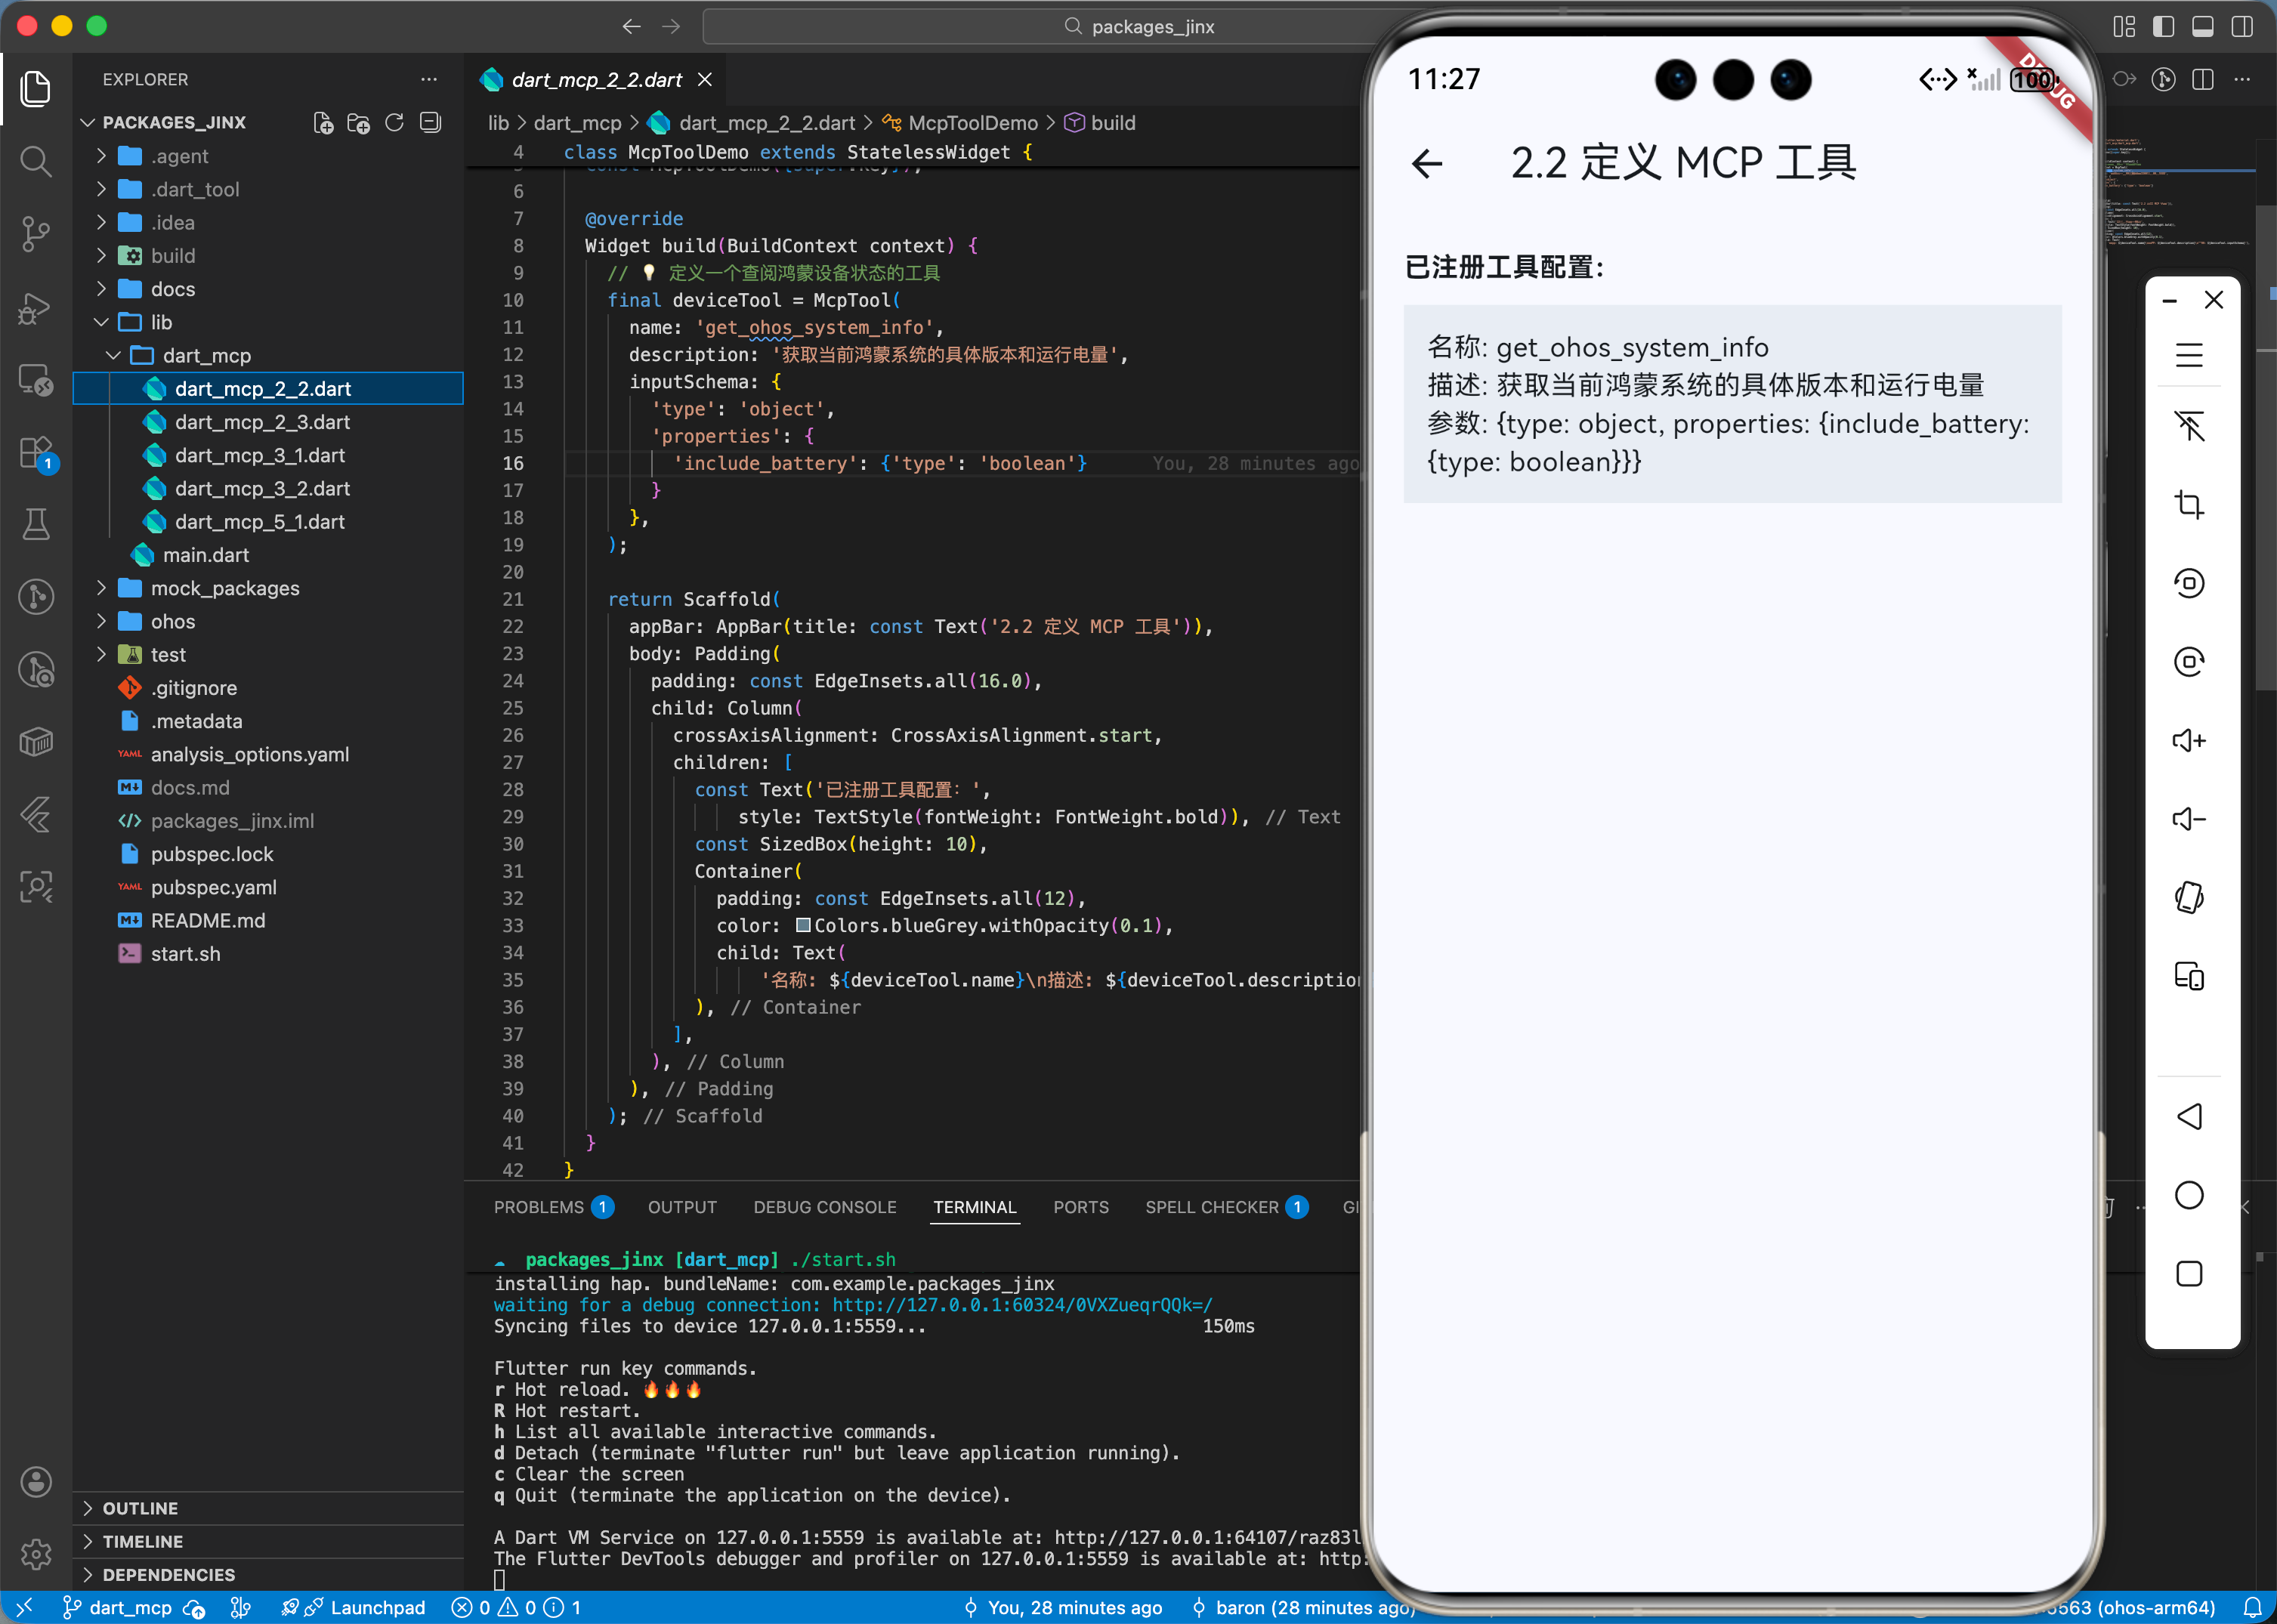This screenshot has width=2277, height=1624.
Task: Toggle the primary side bar layout
Action: coord(2163,27)
